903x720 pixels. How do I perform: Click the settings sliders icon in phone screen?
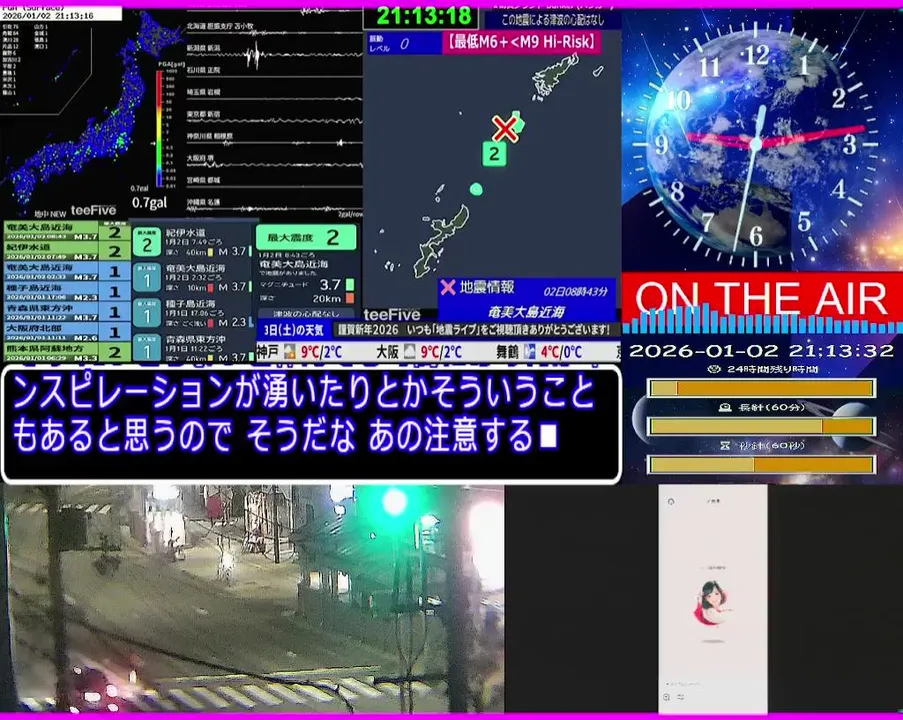tap(680, 697)
